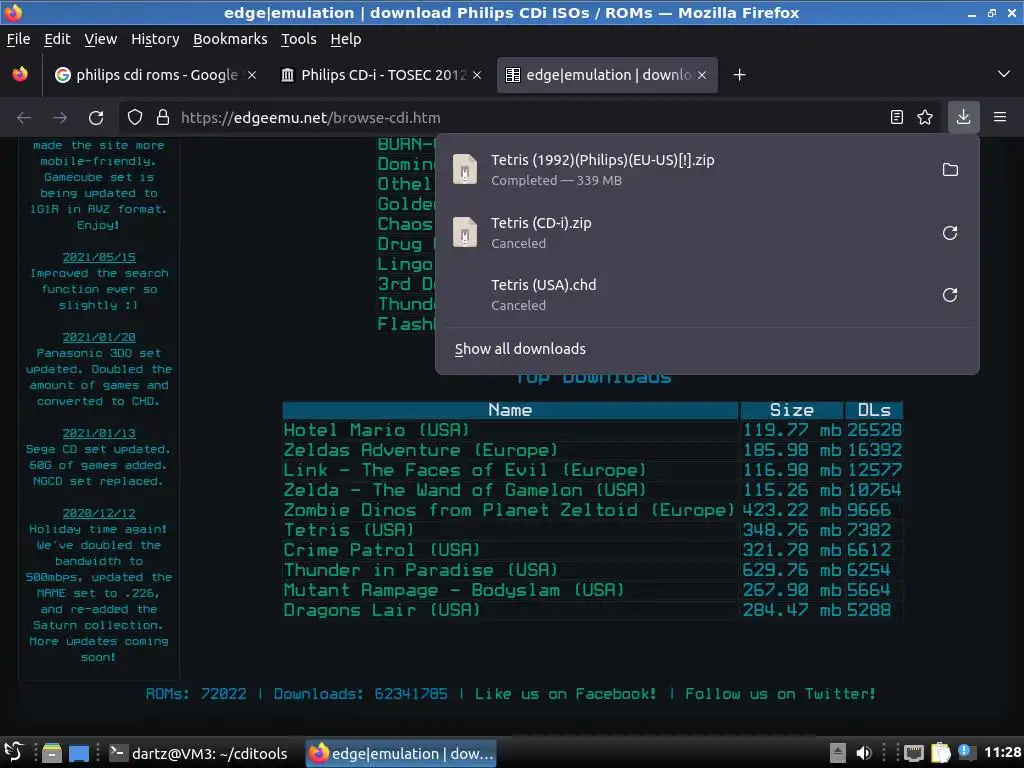This screenshot has height=768, width=1024.
Task: Switch to terminal dartz@VM3 taskbar window
Action: point(199,754)
